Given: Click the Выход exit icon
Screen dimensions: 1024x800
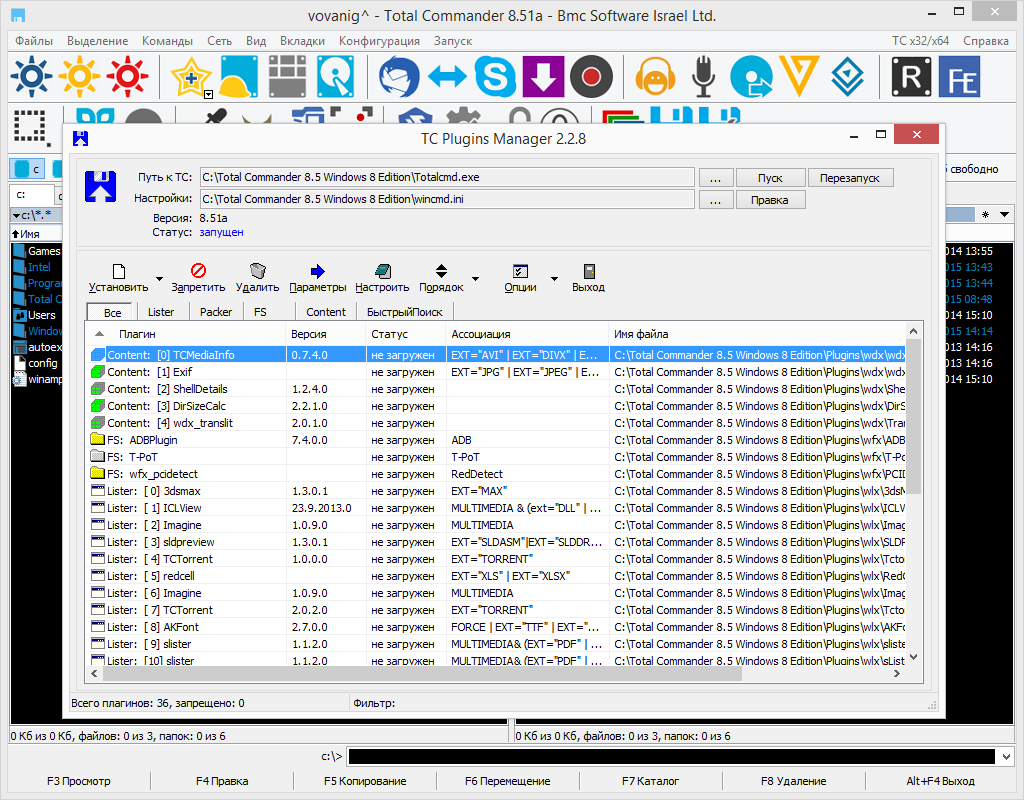Looking at the screenshot, I should click(x=588, y=271).
